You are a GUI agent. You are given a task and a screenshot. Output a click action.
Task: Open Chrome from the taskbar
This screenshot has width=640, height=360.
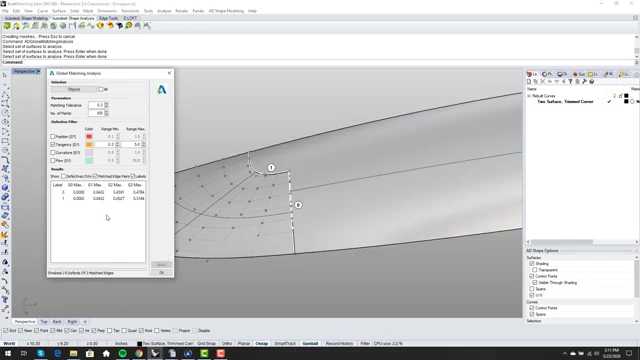pyautogui.click(x=139, y=353)
